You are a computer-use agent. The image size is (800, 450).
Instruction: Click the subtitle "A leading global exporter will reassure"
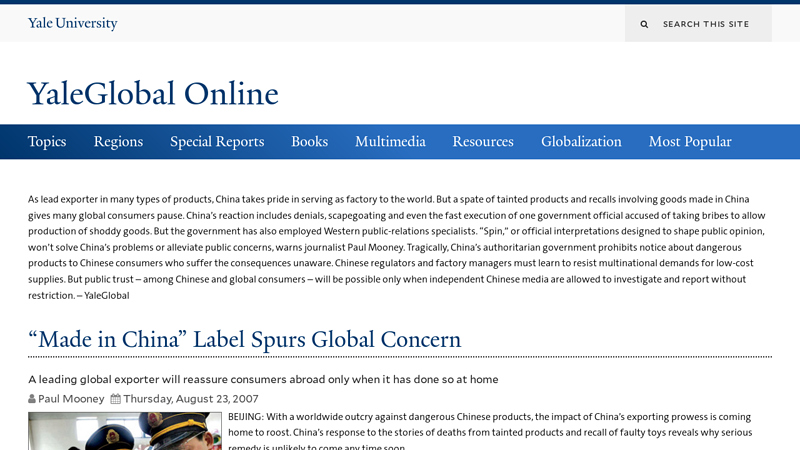[x=263, y=379]
